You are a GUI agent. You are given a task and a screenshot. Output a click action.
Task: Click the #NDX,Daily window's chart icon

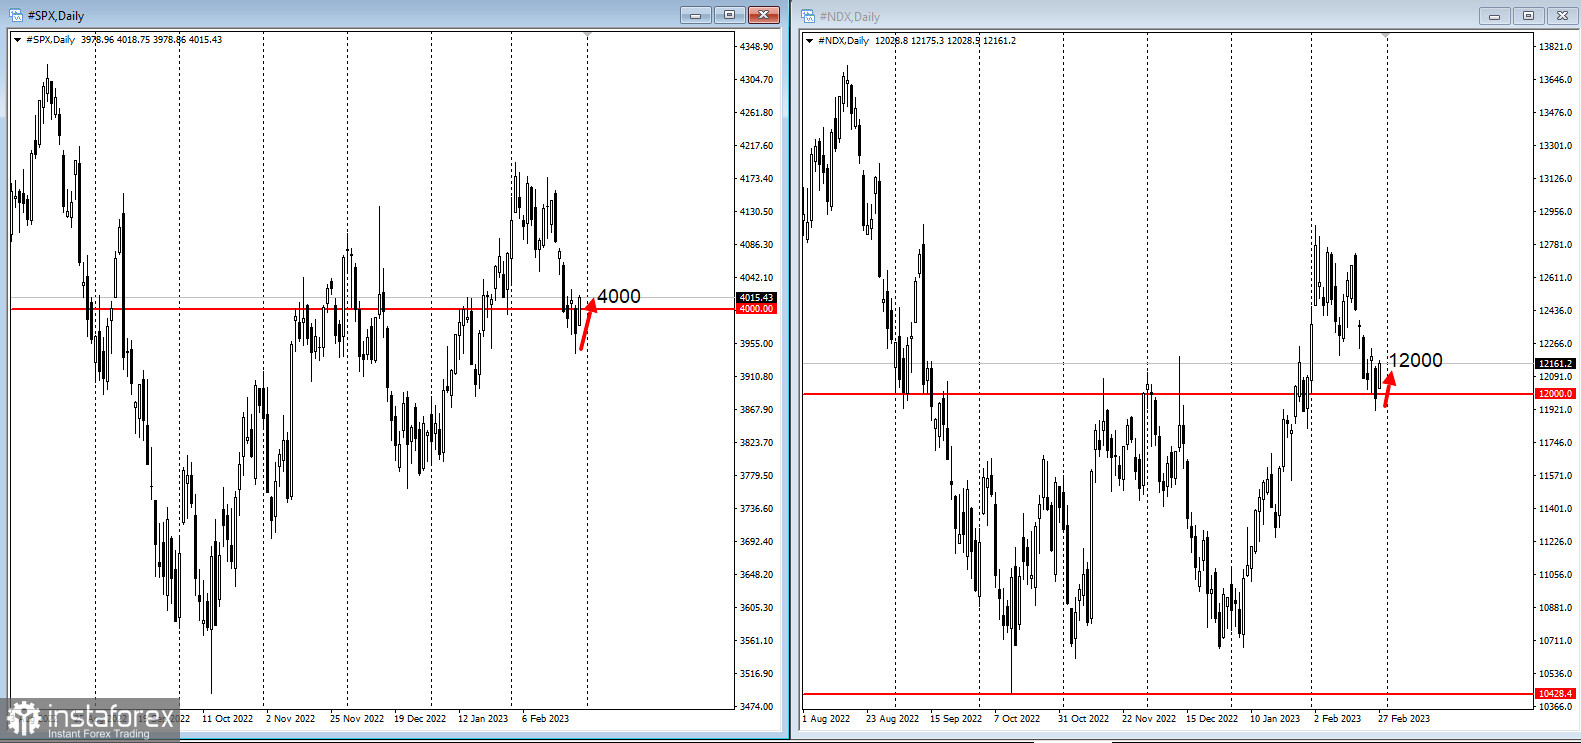pyautogui.click(x=808, y=16)
